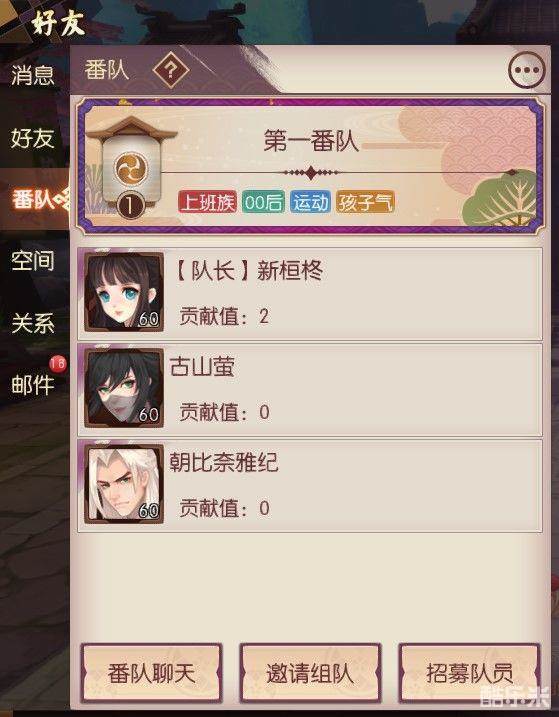
Task: Click the 招募队员 button
Action: [x=469, y=673]
